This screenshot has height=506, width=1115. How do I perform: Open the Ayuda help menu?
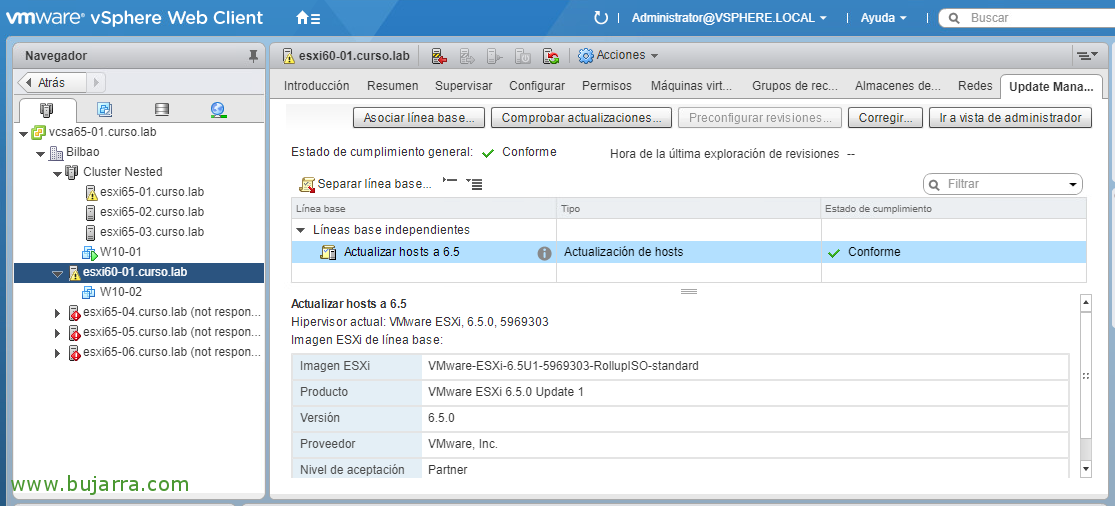(884, 18)
